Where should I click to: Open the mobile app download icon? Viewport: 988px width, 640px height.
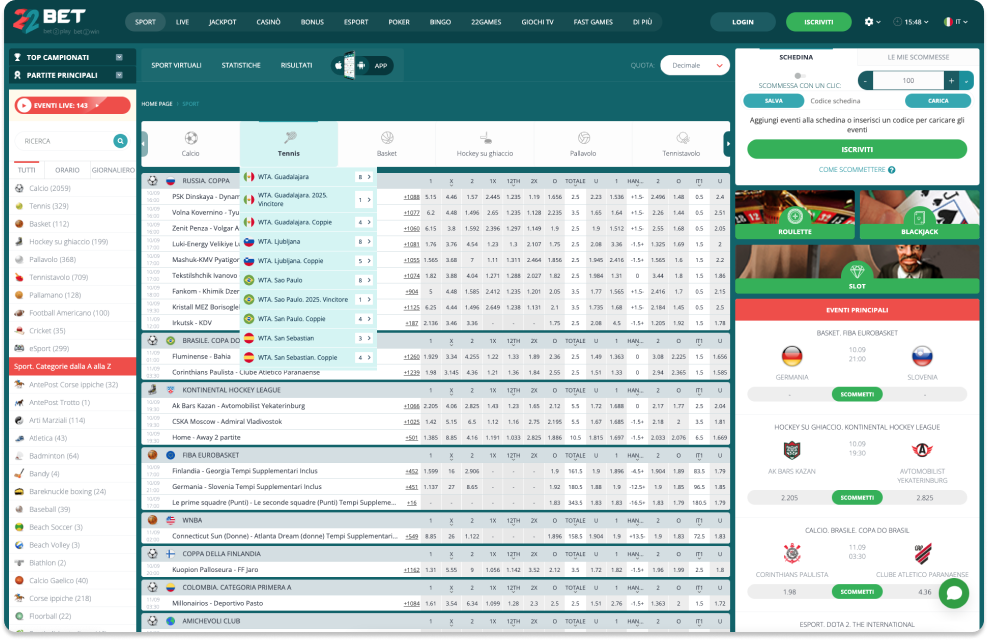point(358,65)
